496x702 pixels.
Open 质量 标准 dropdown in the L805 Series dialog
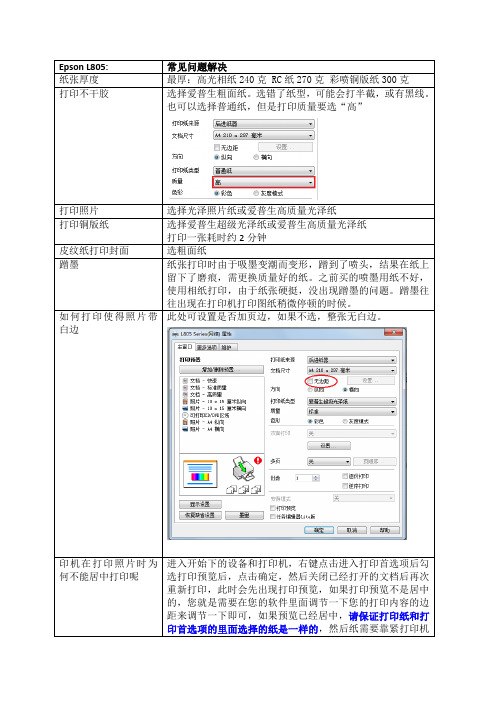(x=352, y=411)
